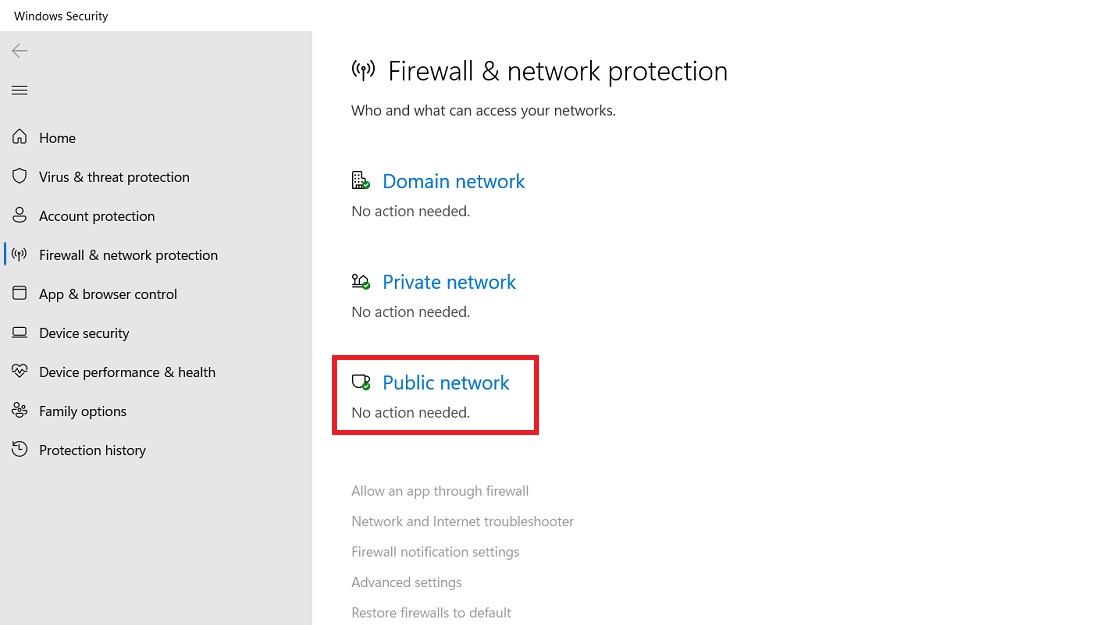
Task: Click the hamburger navigation menu icon
Action: coord(19,89)
